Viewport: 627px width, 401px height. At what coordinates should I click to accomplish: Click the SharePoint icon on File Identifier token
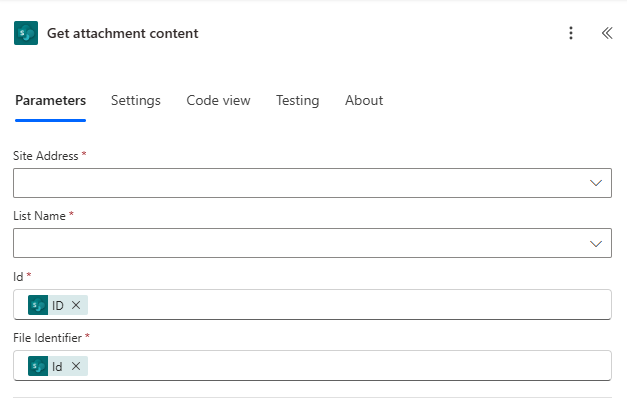click(x=38, y=366)
